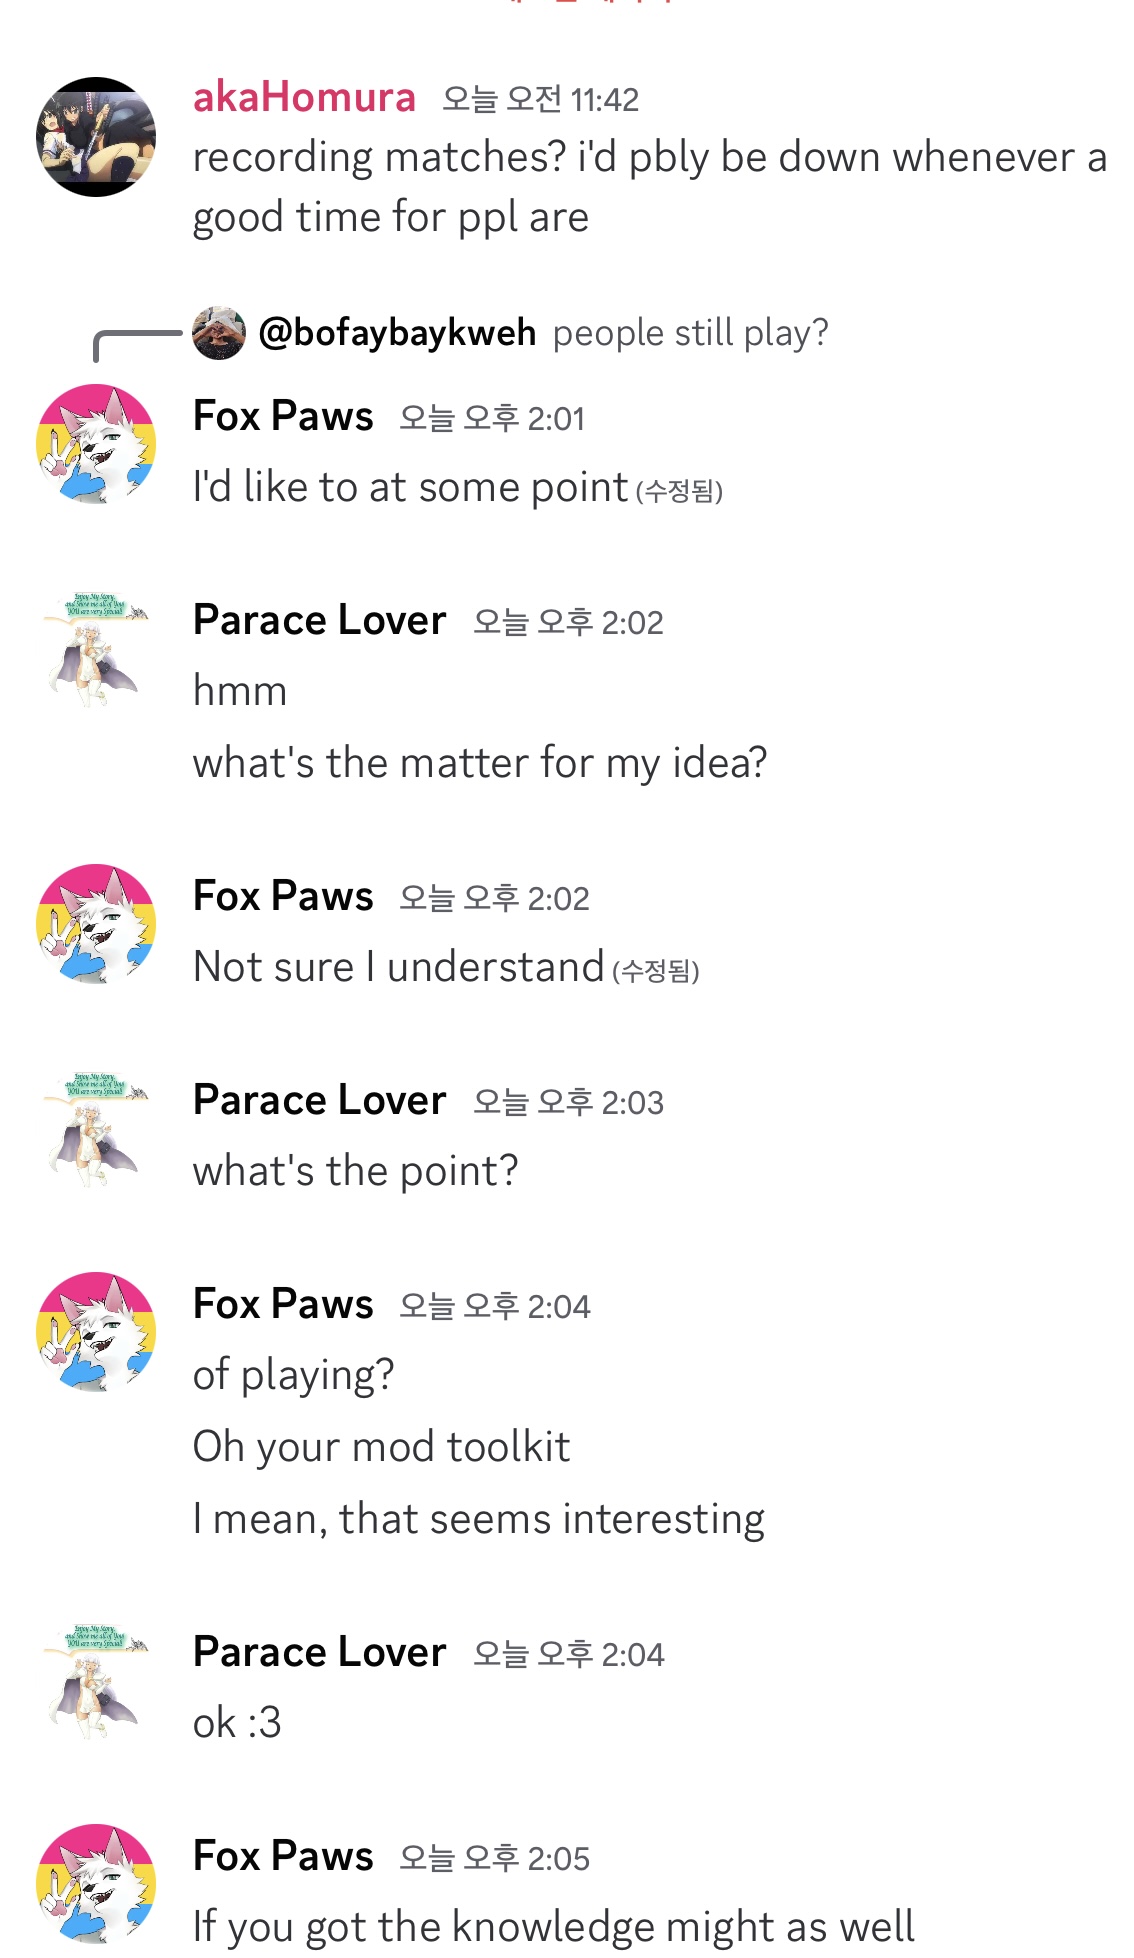1134x1958 pixels.
Task: Tap the @bofaybaykweh mention in reply
Action: coord(397,333)
